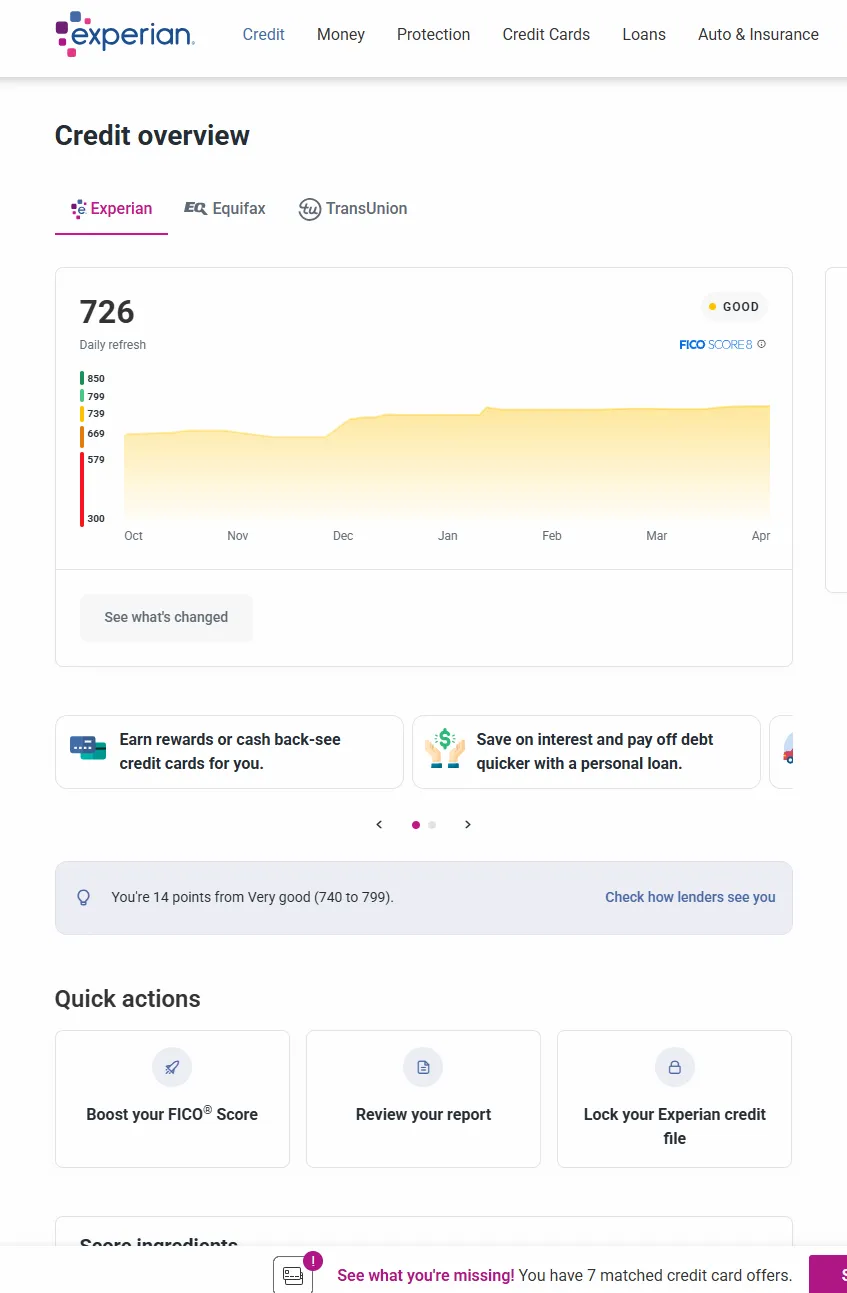Open the Protection nav menu
The image size is (847, 1293).
point(433,34)
